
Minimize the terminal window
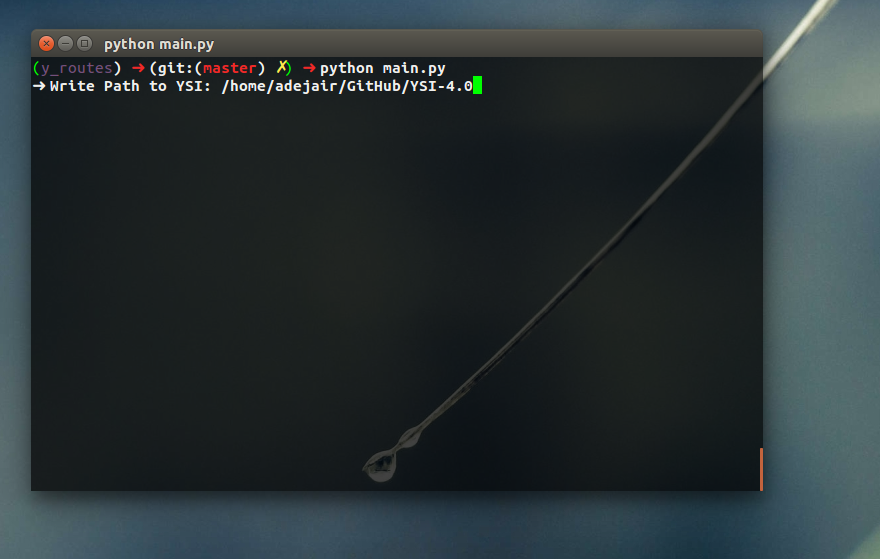click(x=66, y=43)
